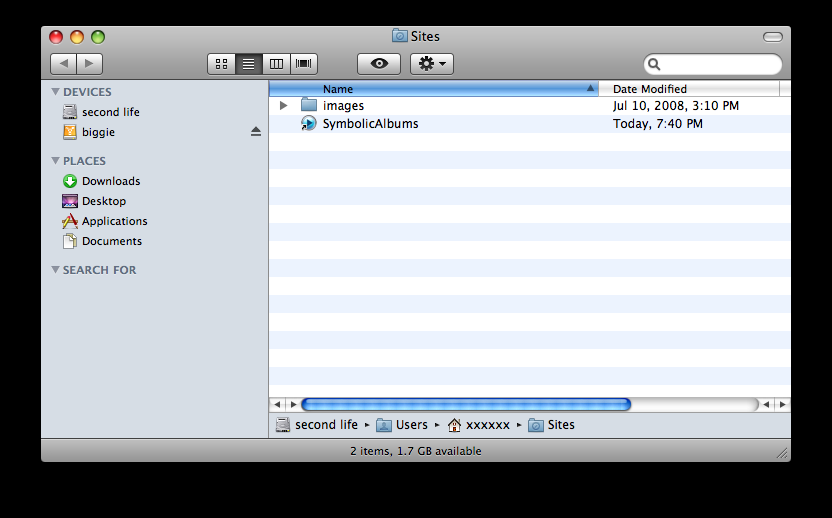Collapse the DEVICES section
The width and height of the screenshot is (832, 518).
55,91
